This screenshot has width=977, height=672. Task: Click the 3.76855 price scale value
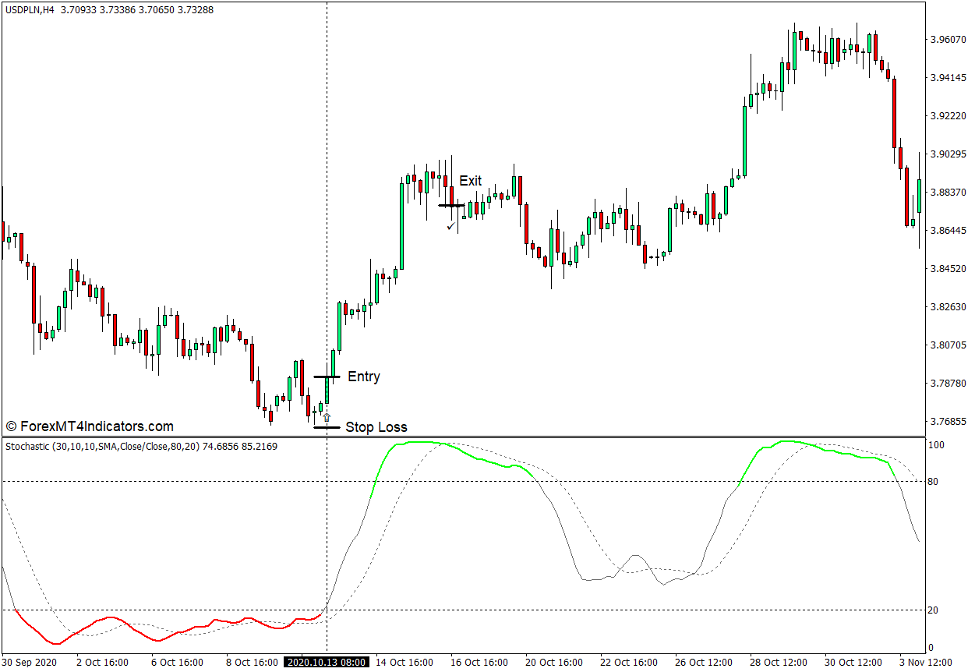(x=947, y=423)
